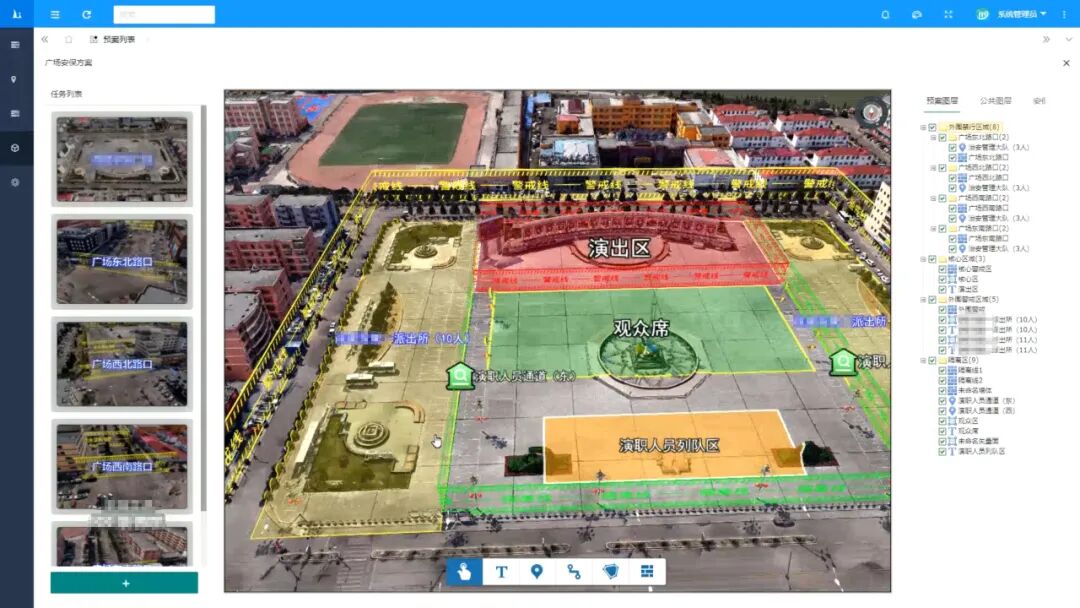Open the chat messages icon

coord(917,14)
